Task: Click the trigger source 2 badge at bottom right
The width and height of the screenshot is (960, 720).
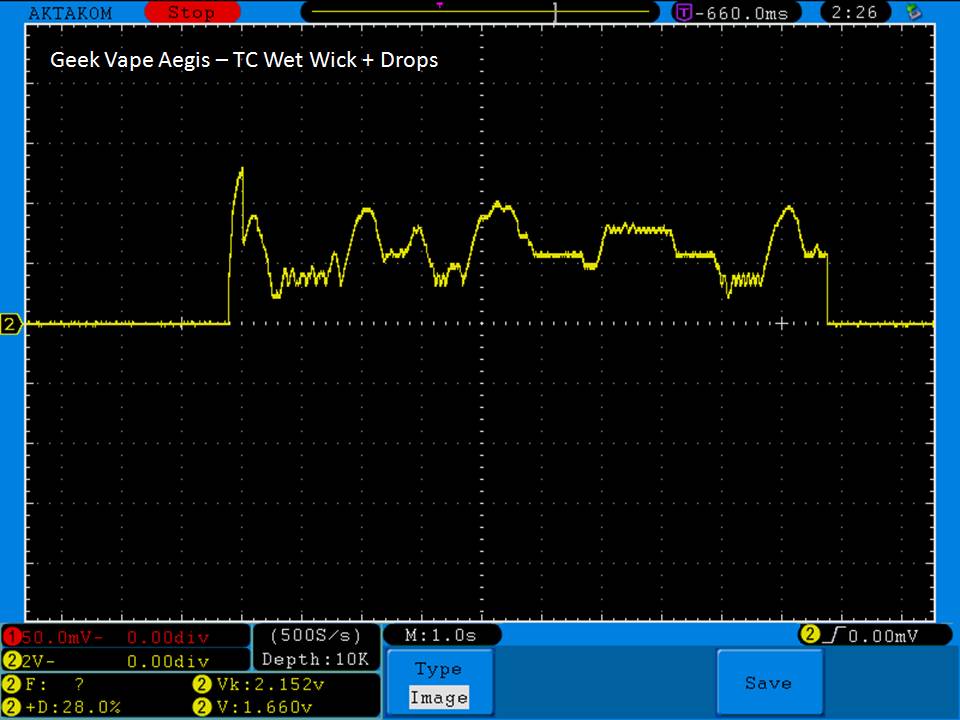Action: coord(806,635)
